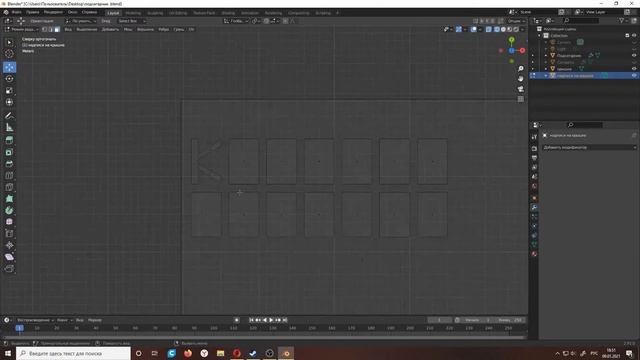Switch to the UV Editing workspace tab
Image resolution: width=640 pixels, height=360 pixels.
178,13
